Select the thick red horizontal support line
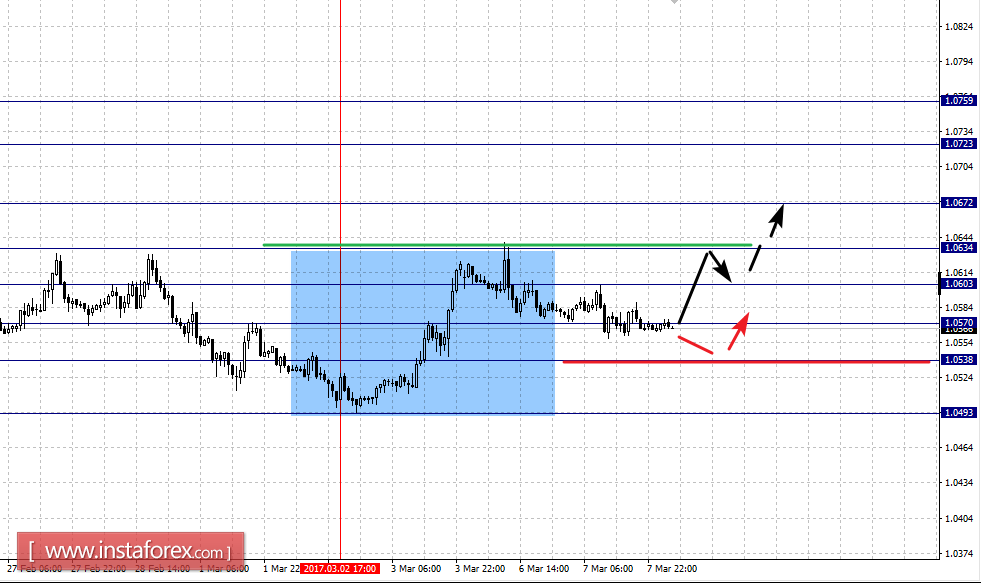The image size is (981, 583). (746, 362)
